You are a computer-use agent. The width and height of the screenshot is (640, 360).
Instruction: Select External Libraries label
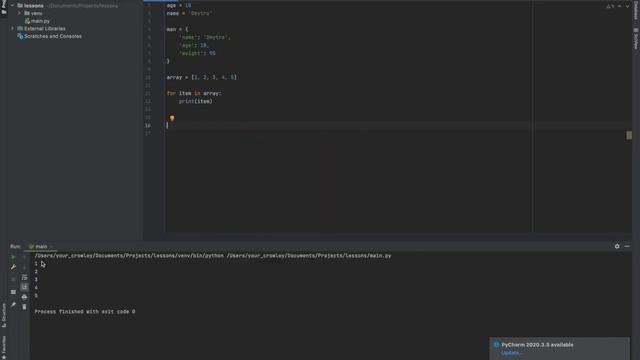pos(44,29)
